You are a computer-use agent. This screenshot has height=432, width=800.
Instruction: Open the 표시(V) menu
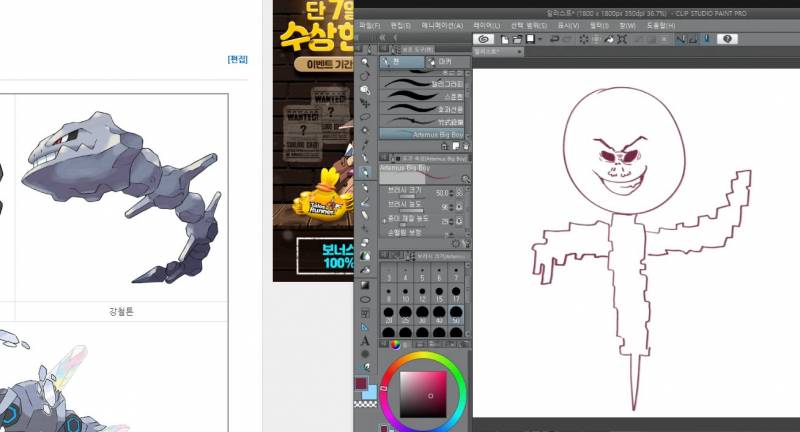pyautogui.click(x=568, y=26)
